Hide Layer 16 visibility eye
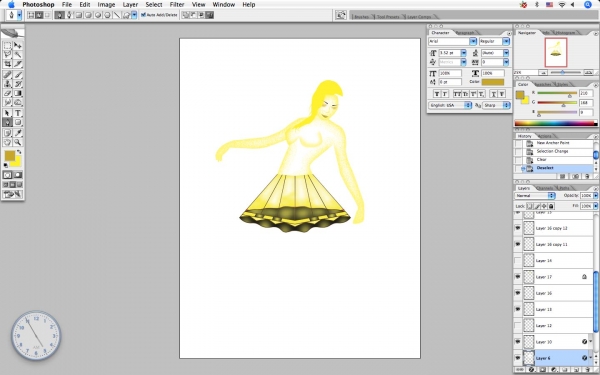Viewport: 600px width, 375px height. click(518, 293)
